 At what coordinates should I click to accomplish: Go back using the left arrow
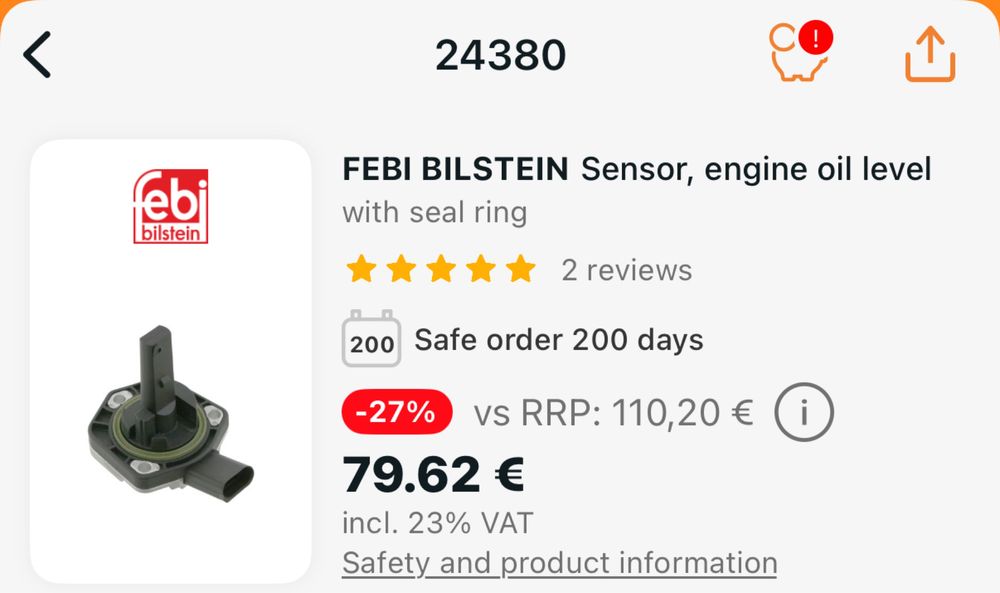coord(38,55)
